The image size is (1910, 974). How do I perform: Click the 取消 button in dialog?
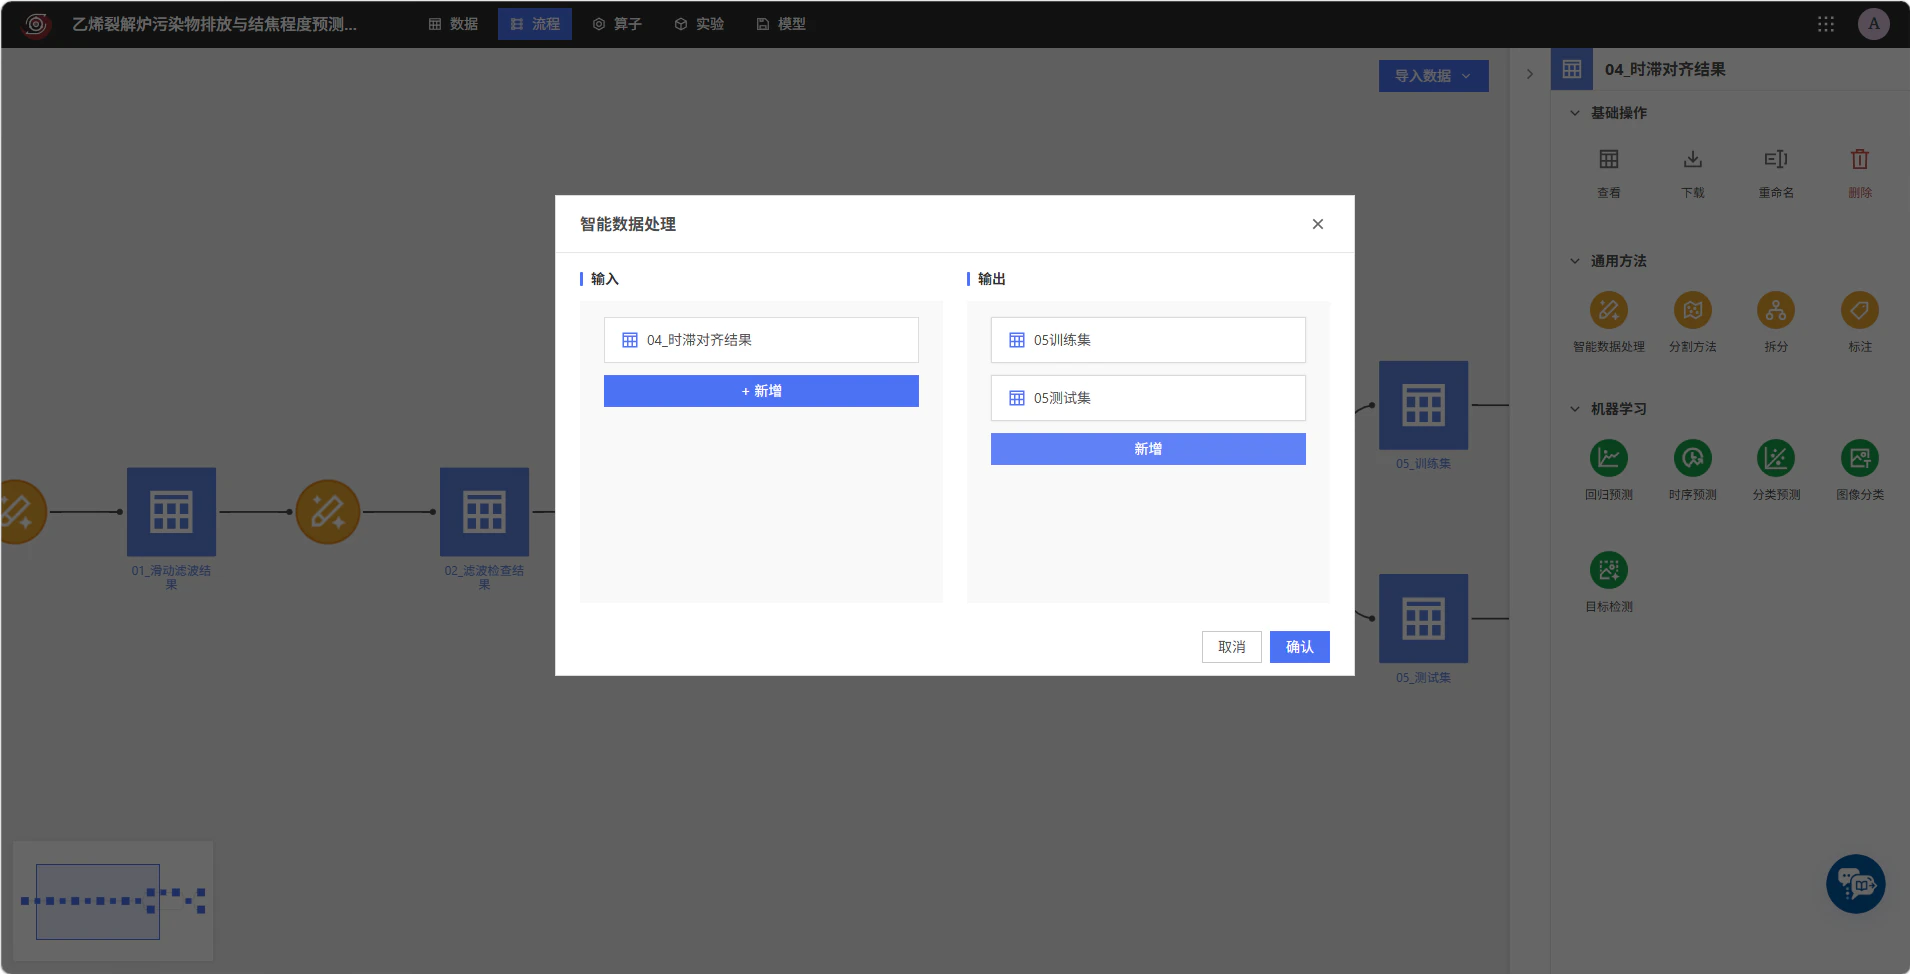pyautogui.click(x=1231, y=647)
